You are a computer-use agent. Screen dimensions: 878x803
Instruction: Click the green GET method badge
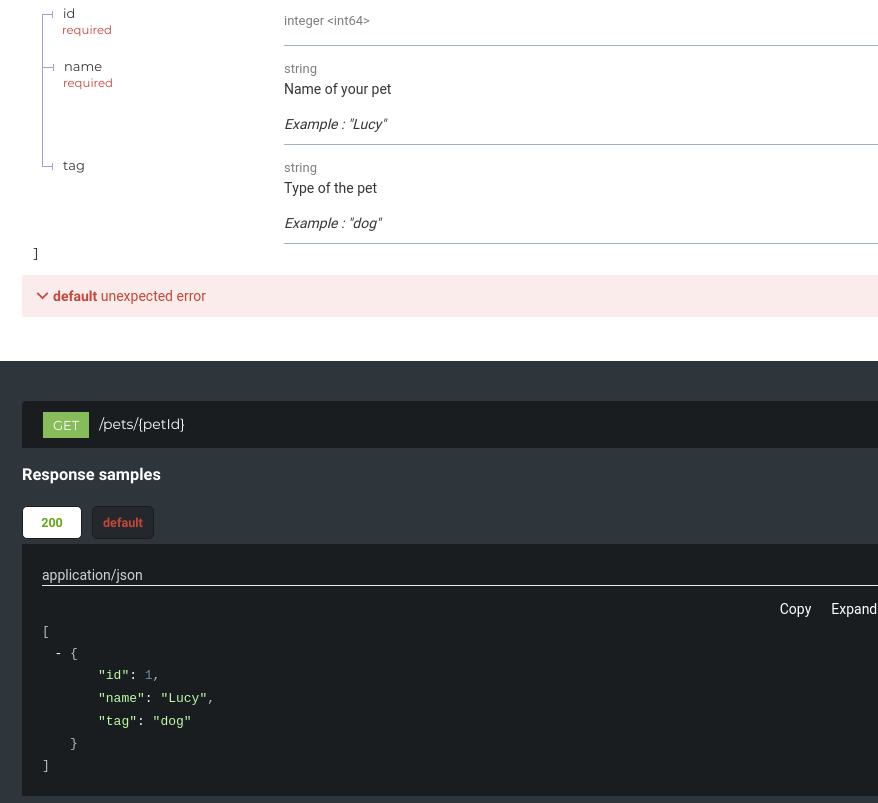[65, 425]
